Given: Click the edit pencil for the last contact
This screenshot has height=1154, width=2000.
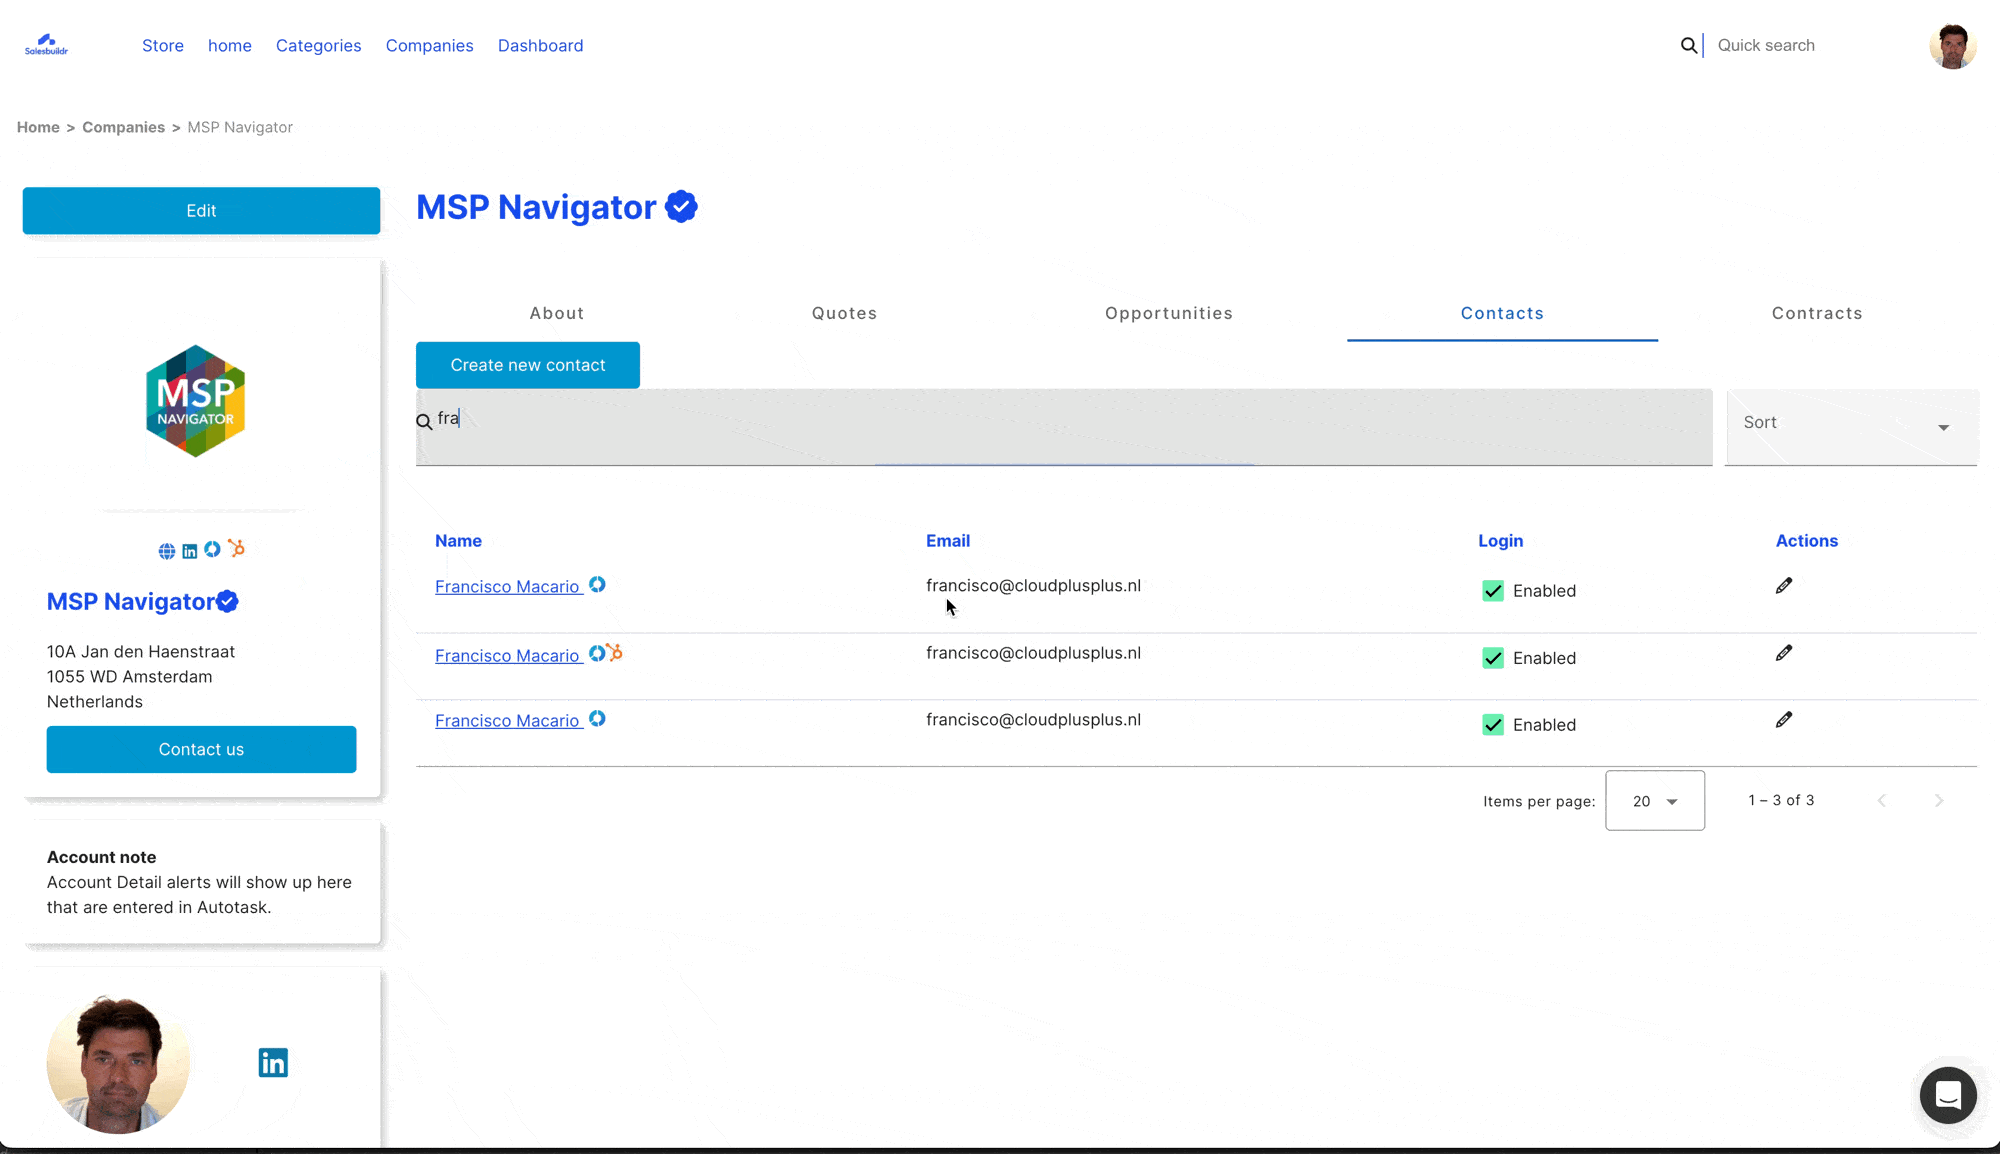Looking at the screenshot, I should click(x=1784, y=720).
